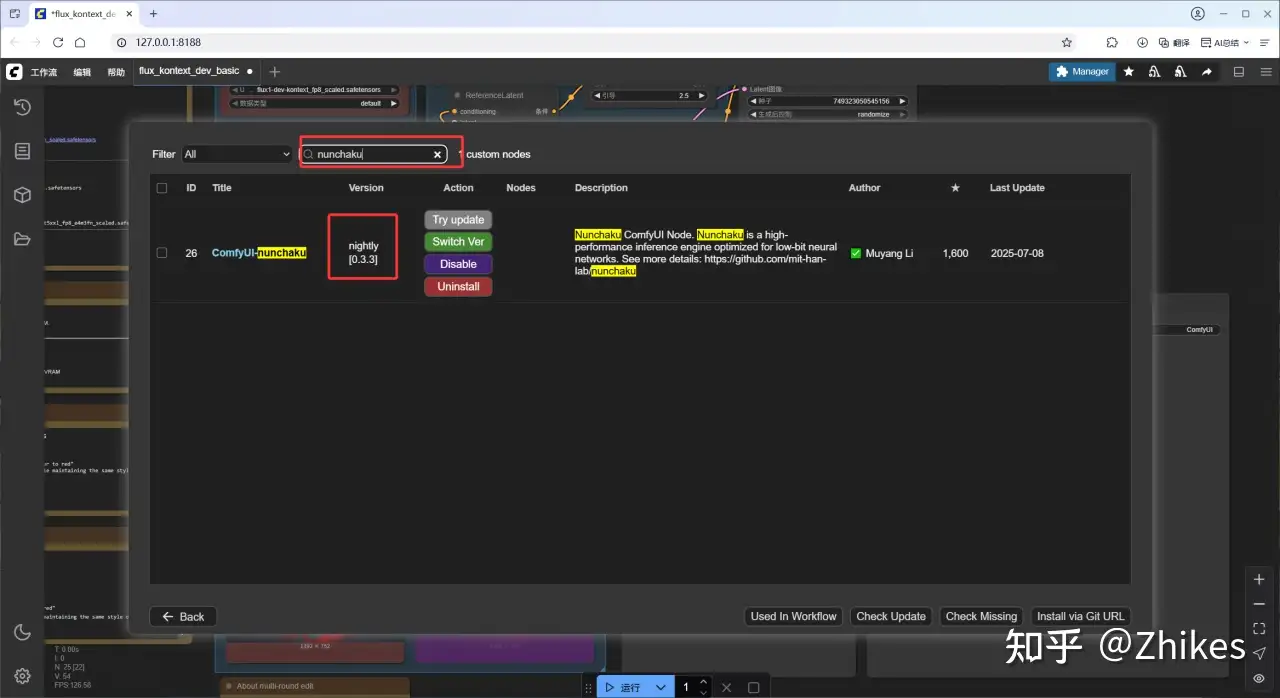The height and width of the screenshot is (698, 1280).
Task: Expand the run button dropdown arrow
Action: (660, 688)
